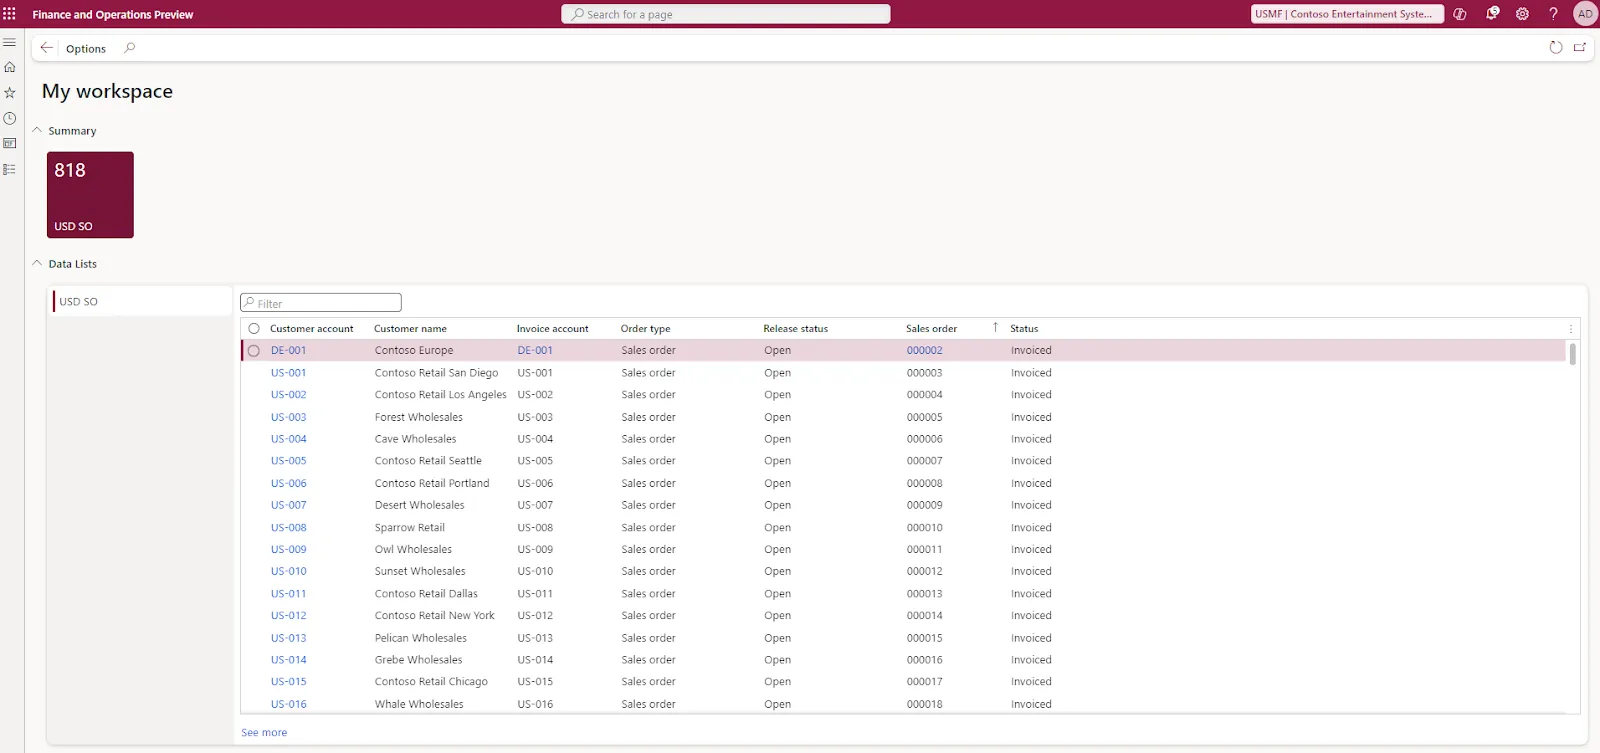The height and width of the screenshot is (753, 1600).
Task: Click the grid Filter input field
Action: (x=321, y=303)
